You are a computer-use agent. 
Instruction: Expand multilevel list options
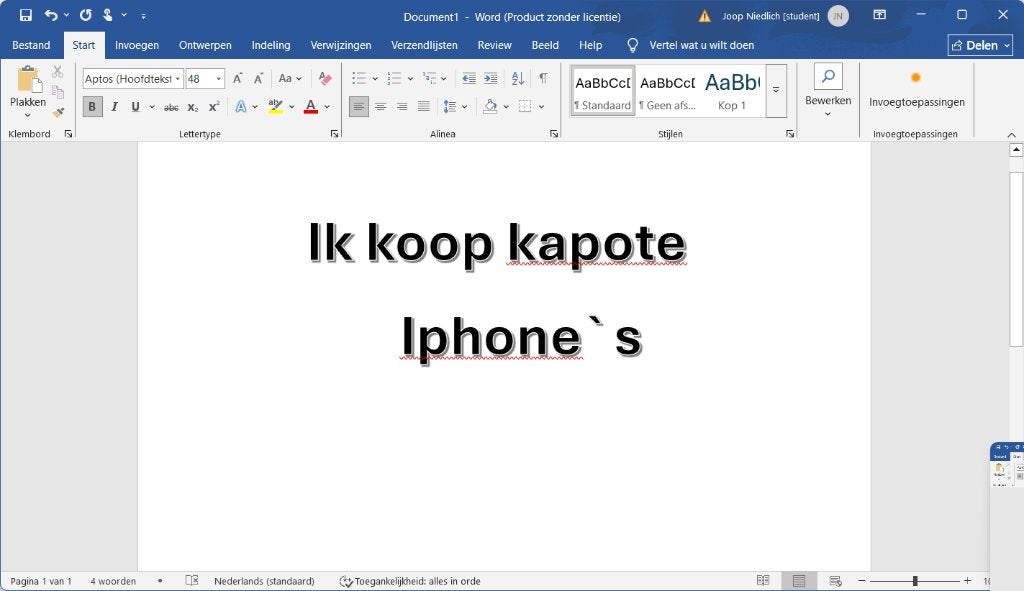point(443,79)
